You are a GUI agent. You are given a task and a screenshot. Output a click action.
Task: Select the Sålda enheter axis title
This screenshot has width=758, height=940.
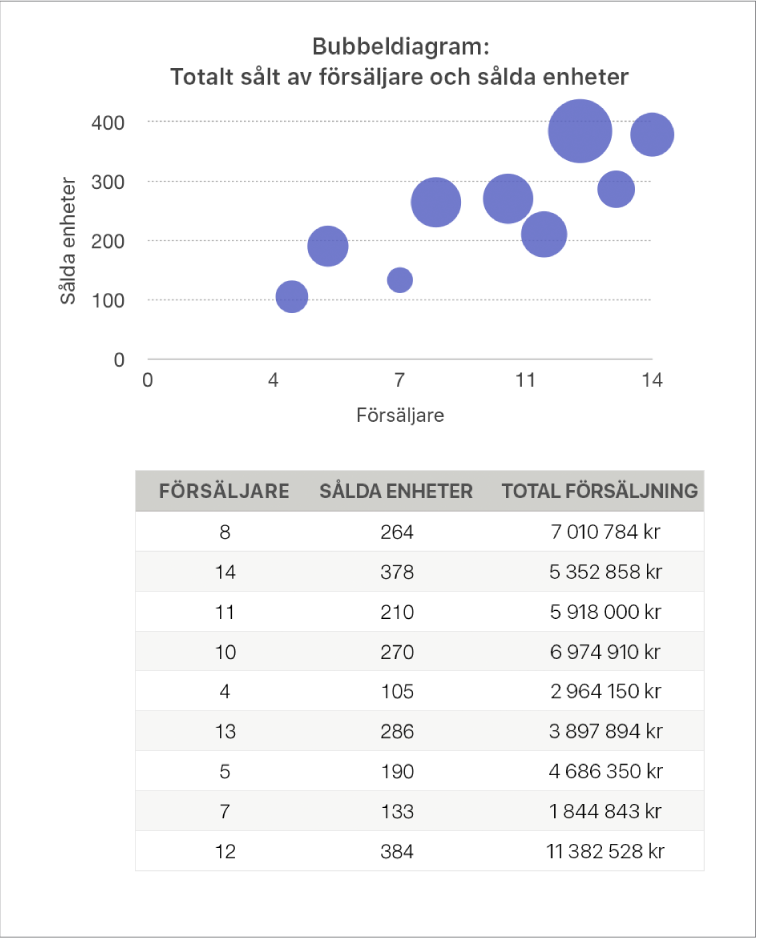click(x=68, y=241)
